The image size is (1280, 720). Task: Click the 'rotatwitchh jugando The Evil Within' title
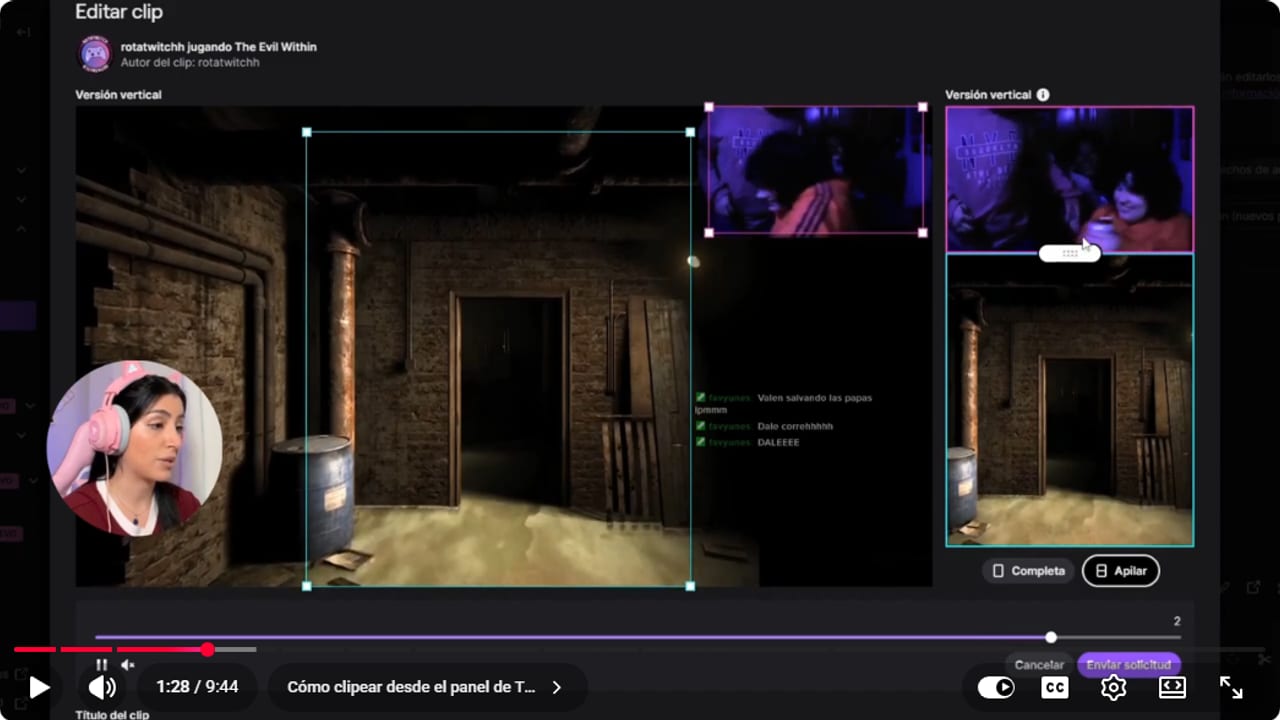click(219, 47)
